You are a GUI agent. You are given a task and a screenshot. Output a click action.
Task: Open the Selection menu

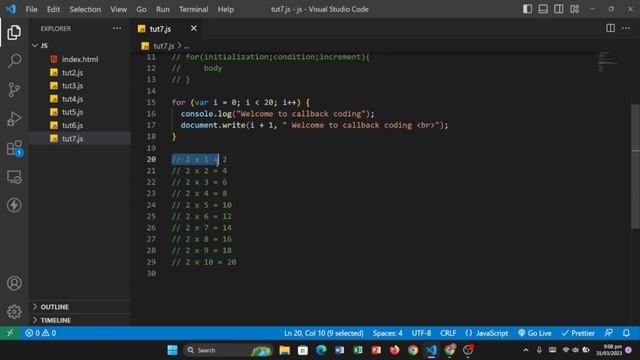click(x=85, y=9)
